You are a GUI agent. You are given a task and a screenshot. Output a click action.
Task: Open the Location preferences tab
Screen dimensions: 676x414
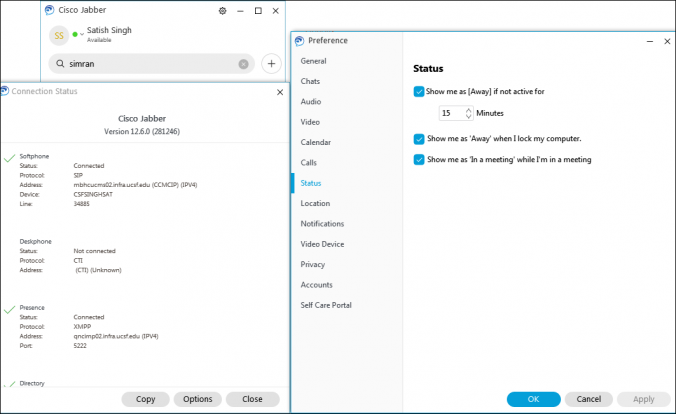pos(315,204)
